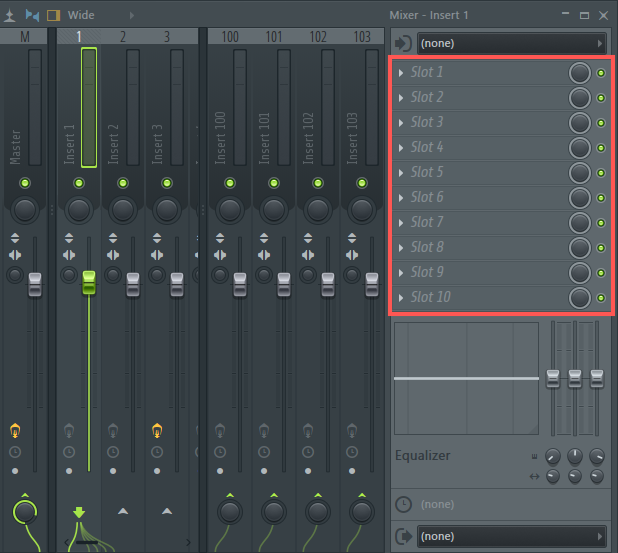Disable the Slot 2 effect
Image resolution: width=618 pixels, height=553 pixels.
pyautogui.click(x=601, y=98)
